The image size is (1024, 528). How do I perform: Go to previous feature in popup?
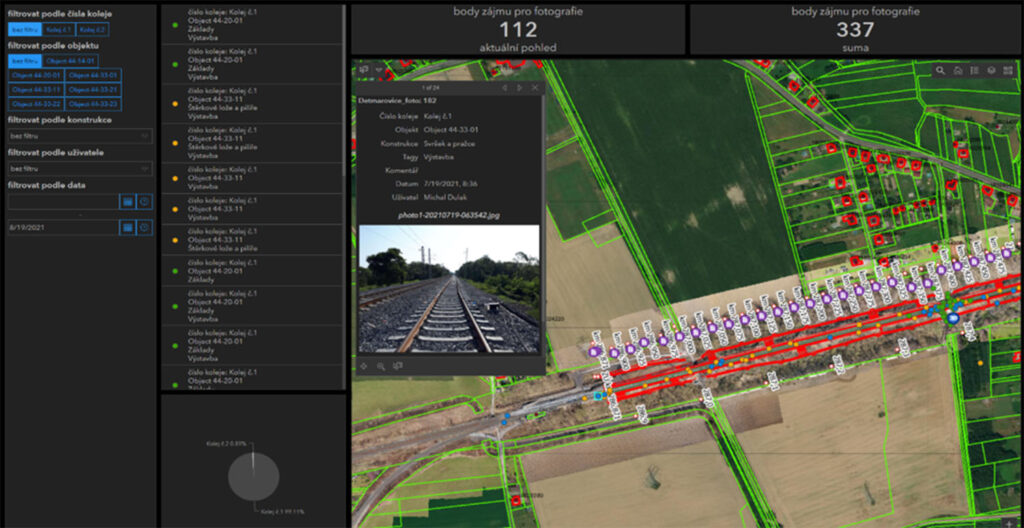(503, 88)
